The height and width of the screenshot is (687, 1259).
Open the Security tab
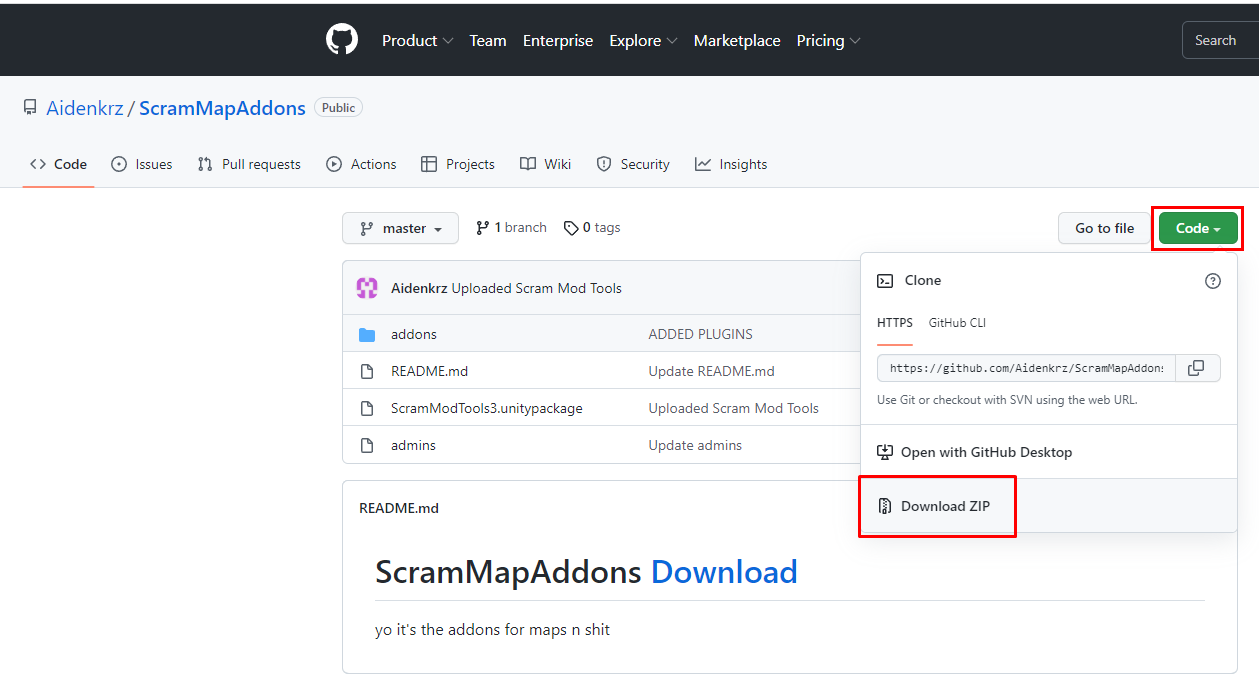coord(633,164)
